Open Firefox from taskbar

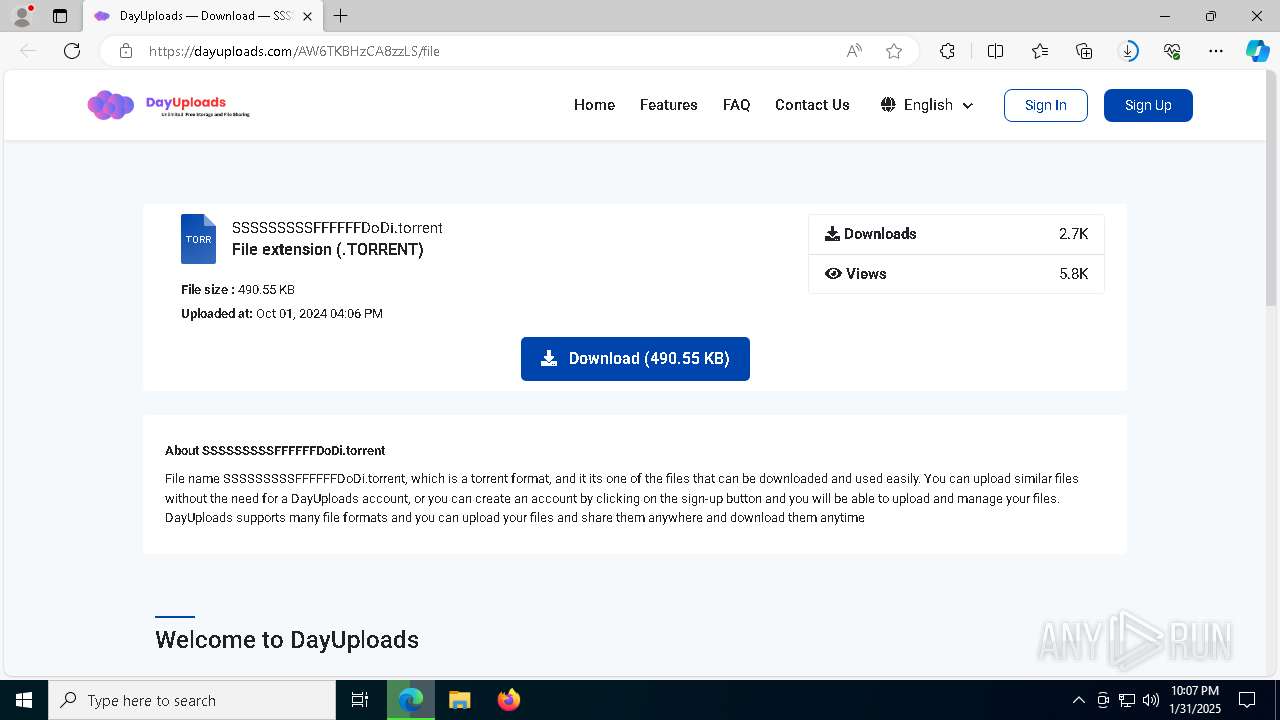tap(509, 700)
